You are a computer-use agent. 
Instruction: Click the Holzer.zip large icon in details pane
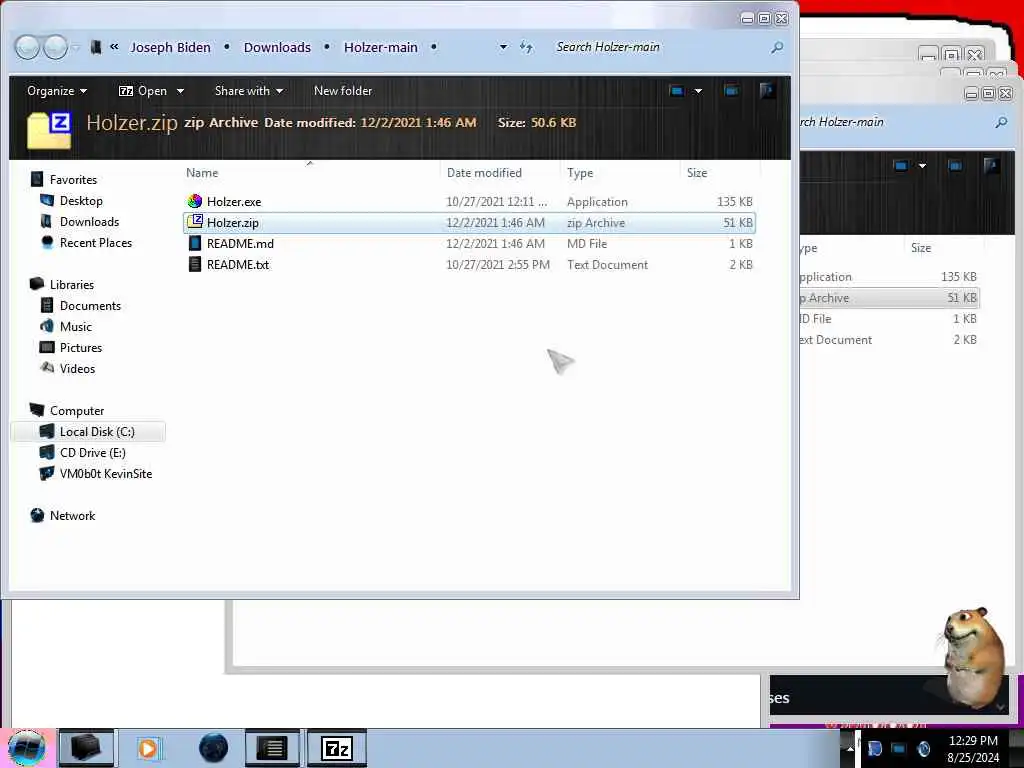click(x=50, y=129)
